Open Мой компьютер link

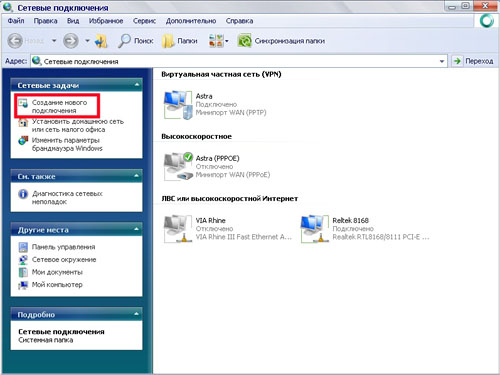(x=57, y=285)
